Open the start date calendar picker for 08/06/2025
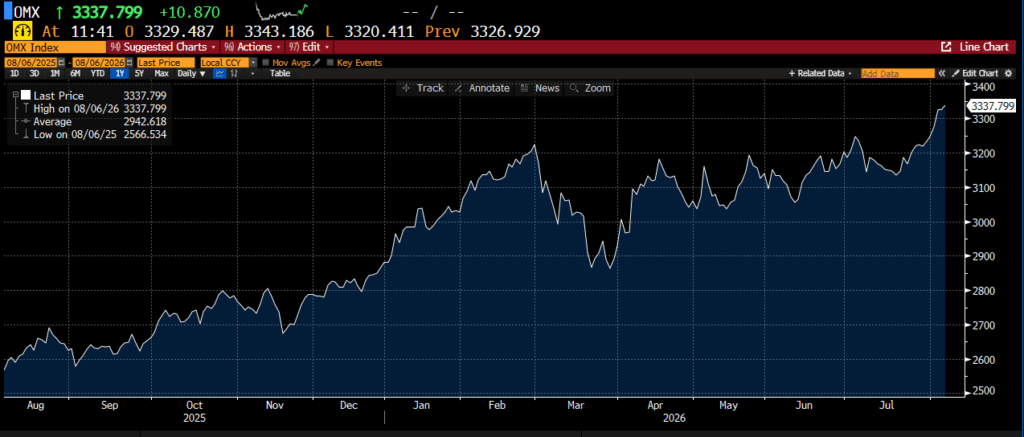This screenshot has height=437, width=1024. pyautogui.click(x=61, y=63)
